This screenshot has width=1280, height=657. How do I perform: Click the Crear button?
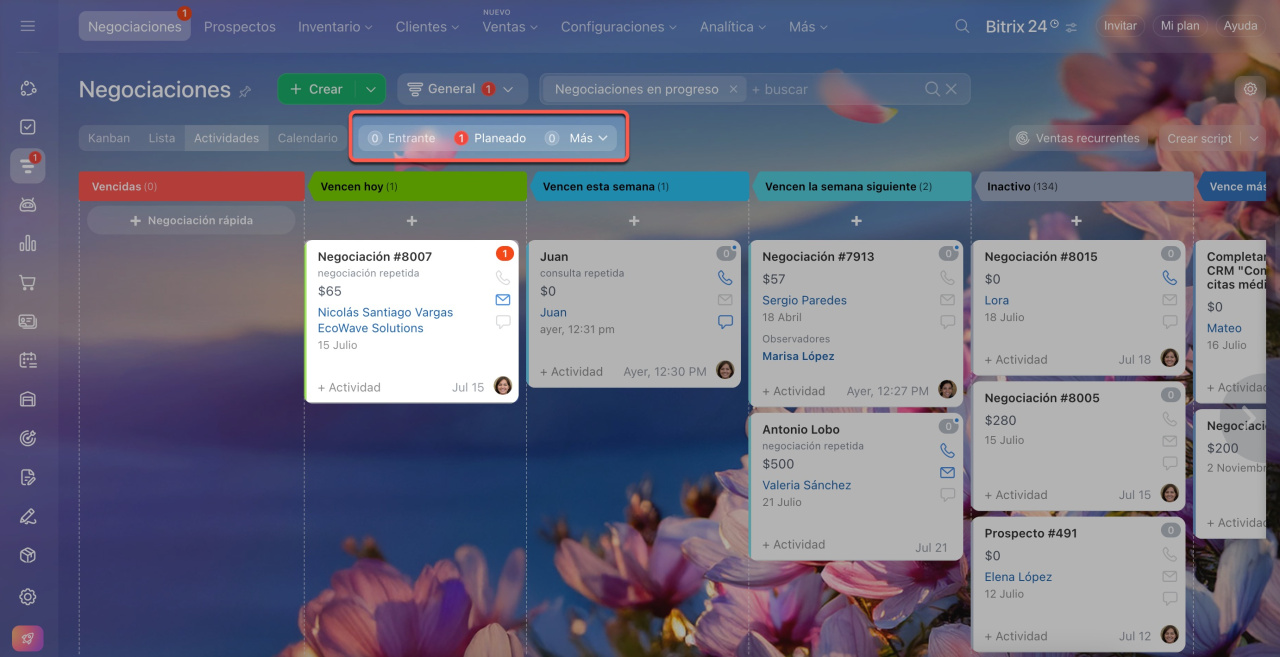point(317,89)
